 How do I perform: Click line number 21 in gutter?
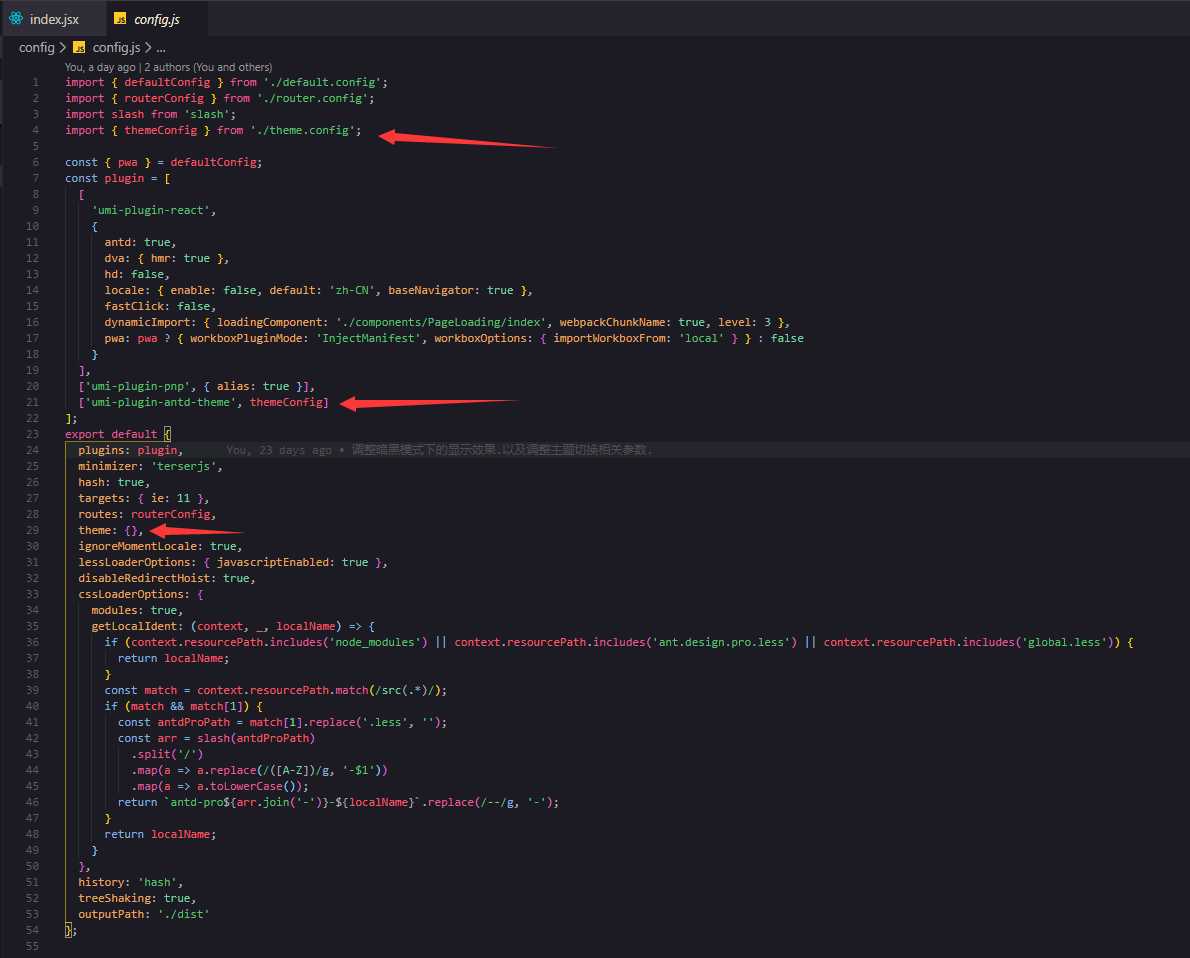pos(32,402)
